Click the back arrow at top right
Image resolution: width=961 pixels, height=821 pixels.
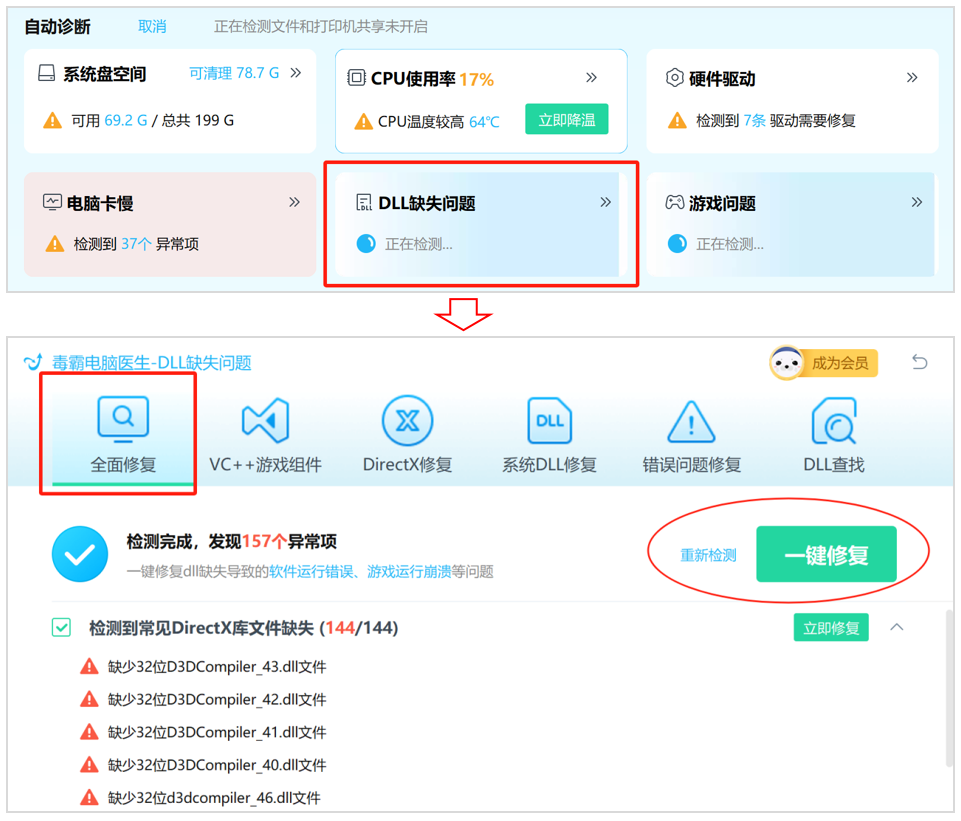(920, 363)
